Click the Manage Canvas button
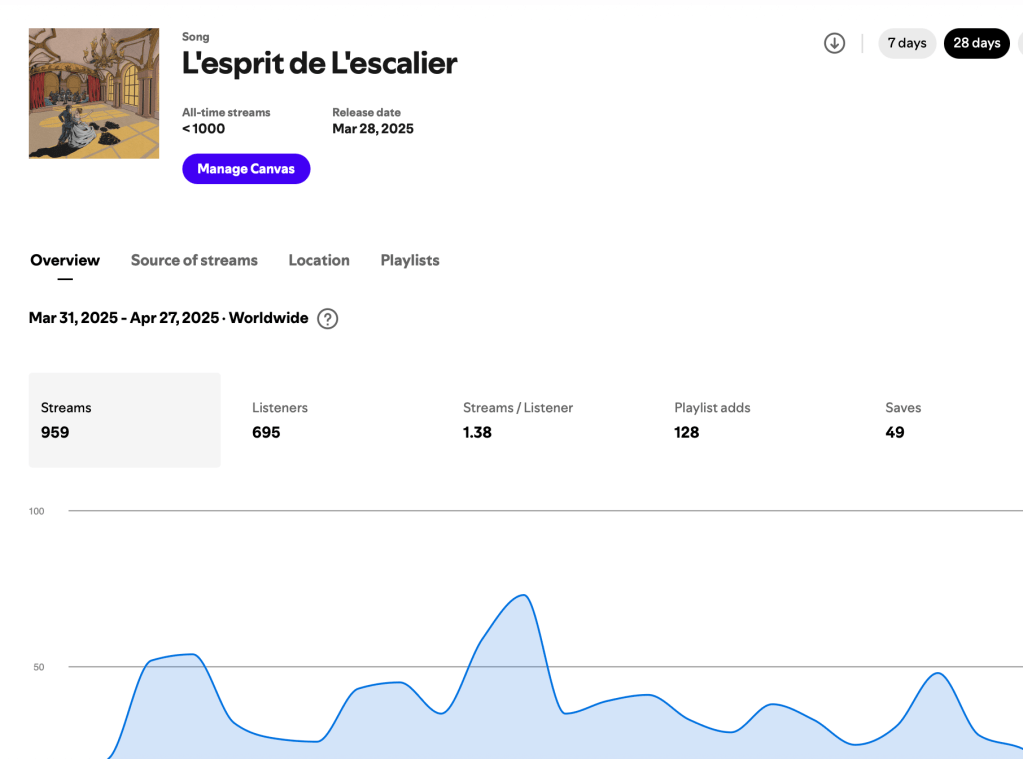This screenshot has width=1023, height=759. tap(246, 169)
